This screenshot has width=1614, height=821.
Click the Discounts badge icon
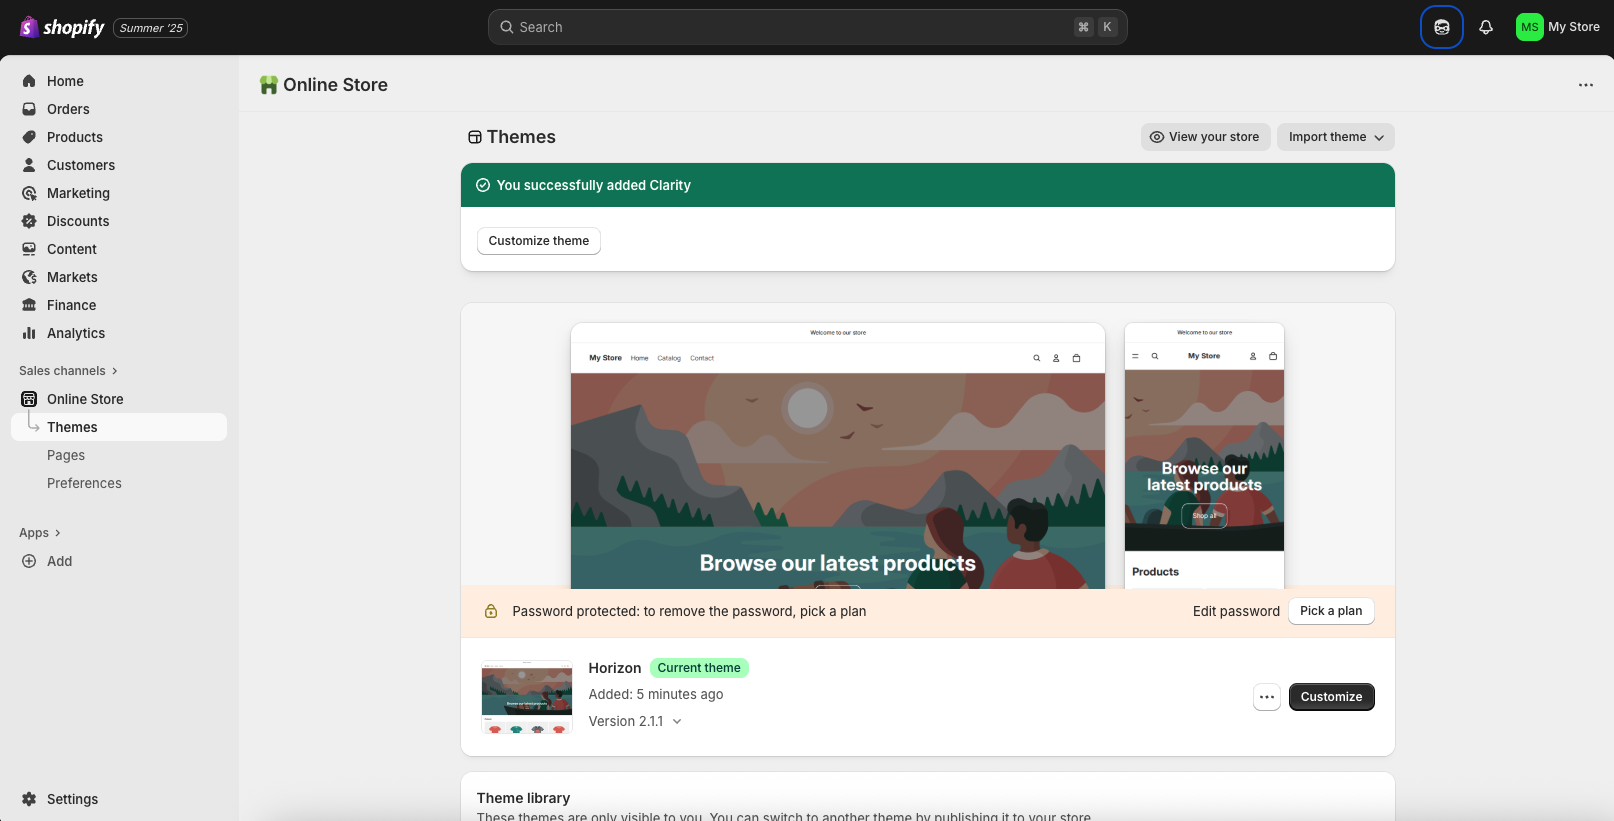(x=29, y=221)
